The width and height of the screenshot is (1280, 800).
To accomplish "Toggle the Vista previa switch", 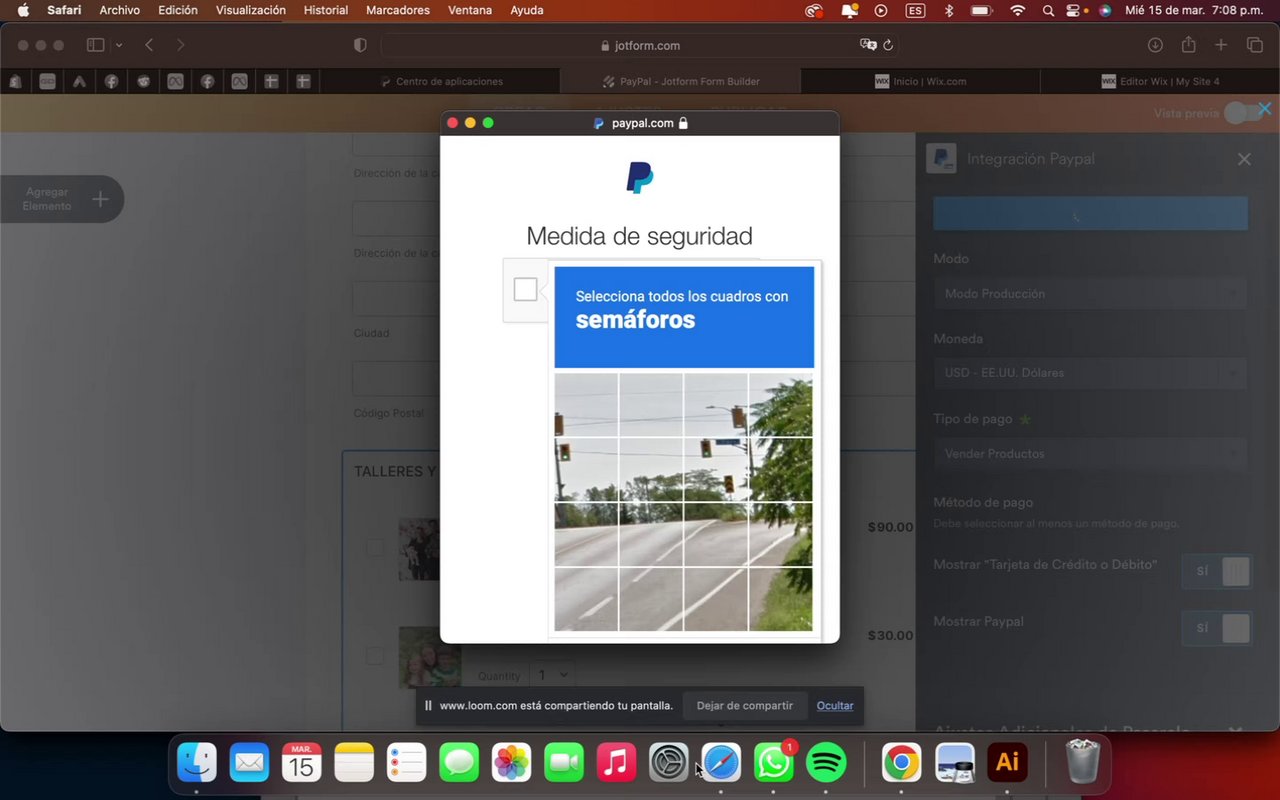I will [1243, 113].
